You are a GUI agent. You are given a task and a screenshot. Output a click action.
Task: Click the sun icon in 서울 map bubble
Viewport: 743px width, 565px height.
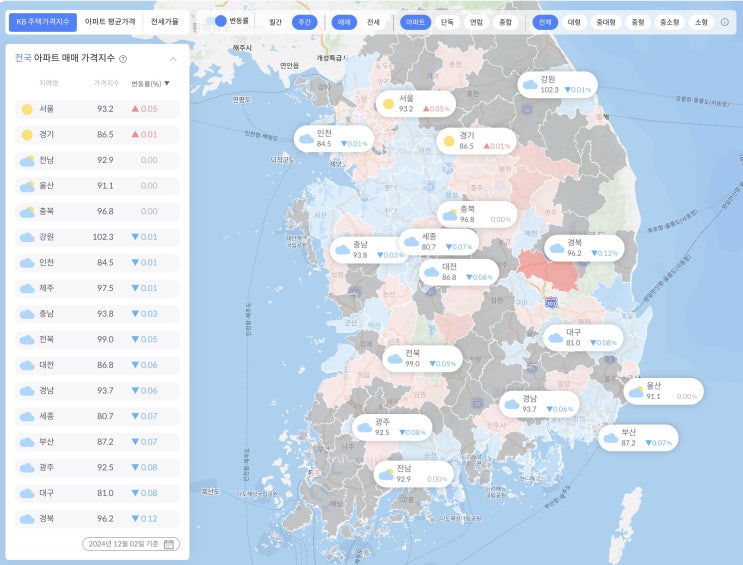[x=389, y=104]
